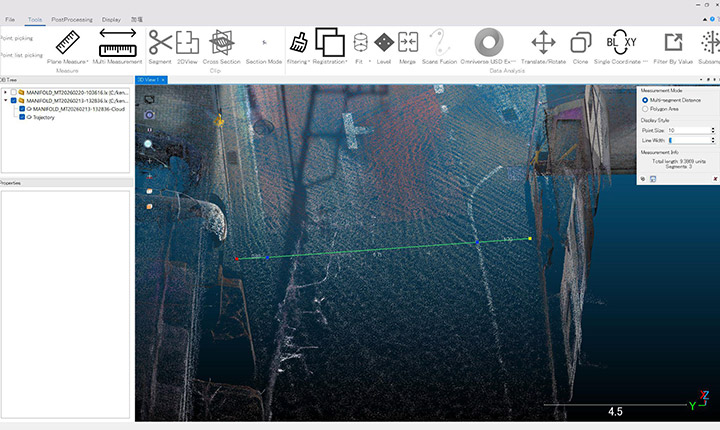This screenshot has height=430, width=720.
Task: Open the last ribbon tab with Japanese label
Action: tap(137, 20)
